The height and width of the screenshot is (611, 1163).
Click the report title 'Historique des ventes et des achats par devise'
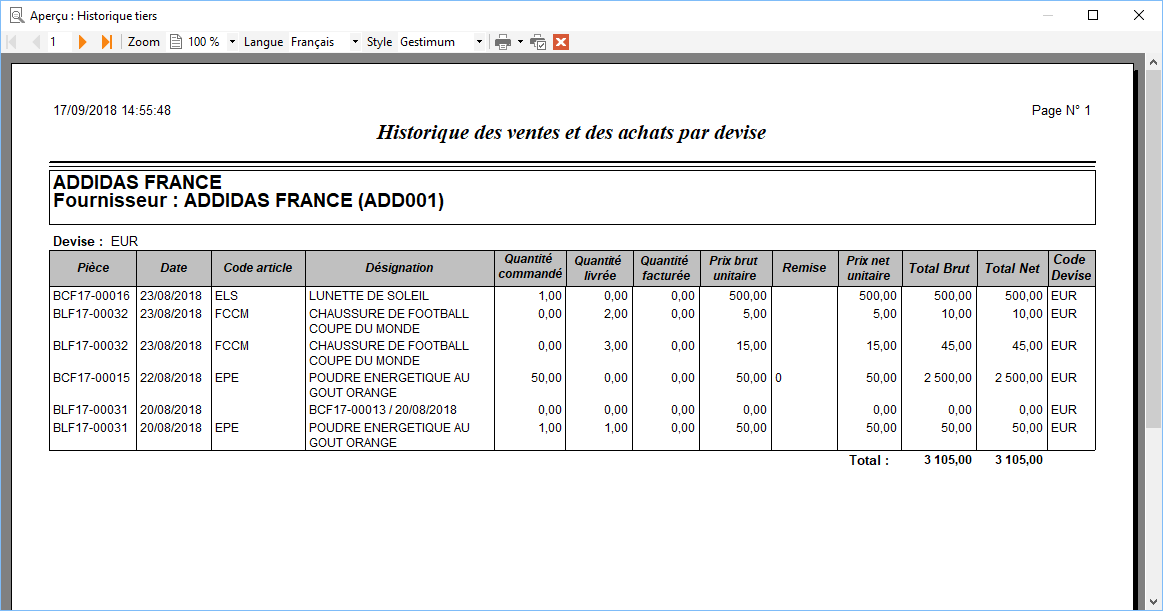[571, 133]
